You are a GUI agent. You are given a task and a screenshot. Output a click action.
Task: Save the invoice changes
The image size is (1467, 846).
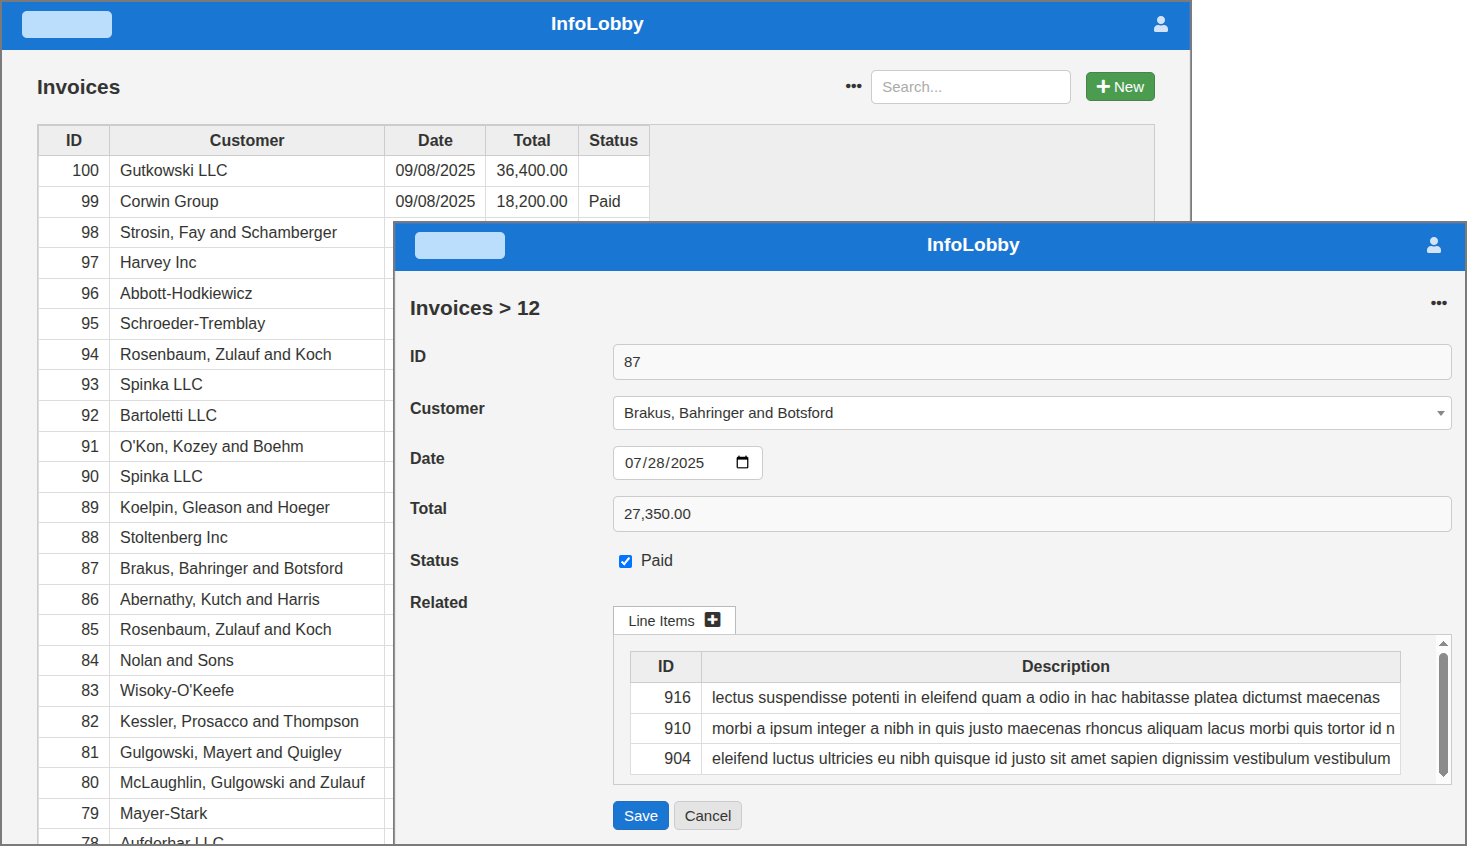640,815
